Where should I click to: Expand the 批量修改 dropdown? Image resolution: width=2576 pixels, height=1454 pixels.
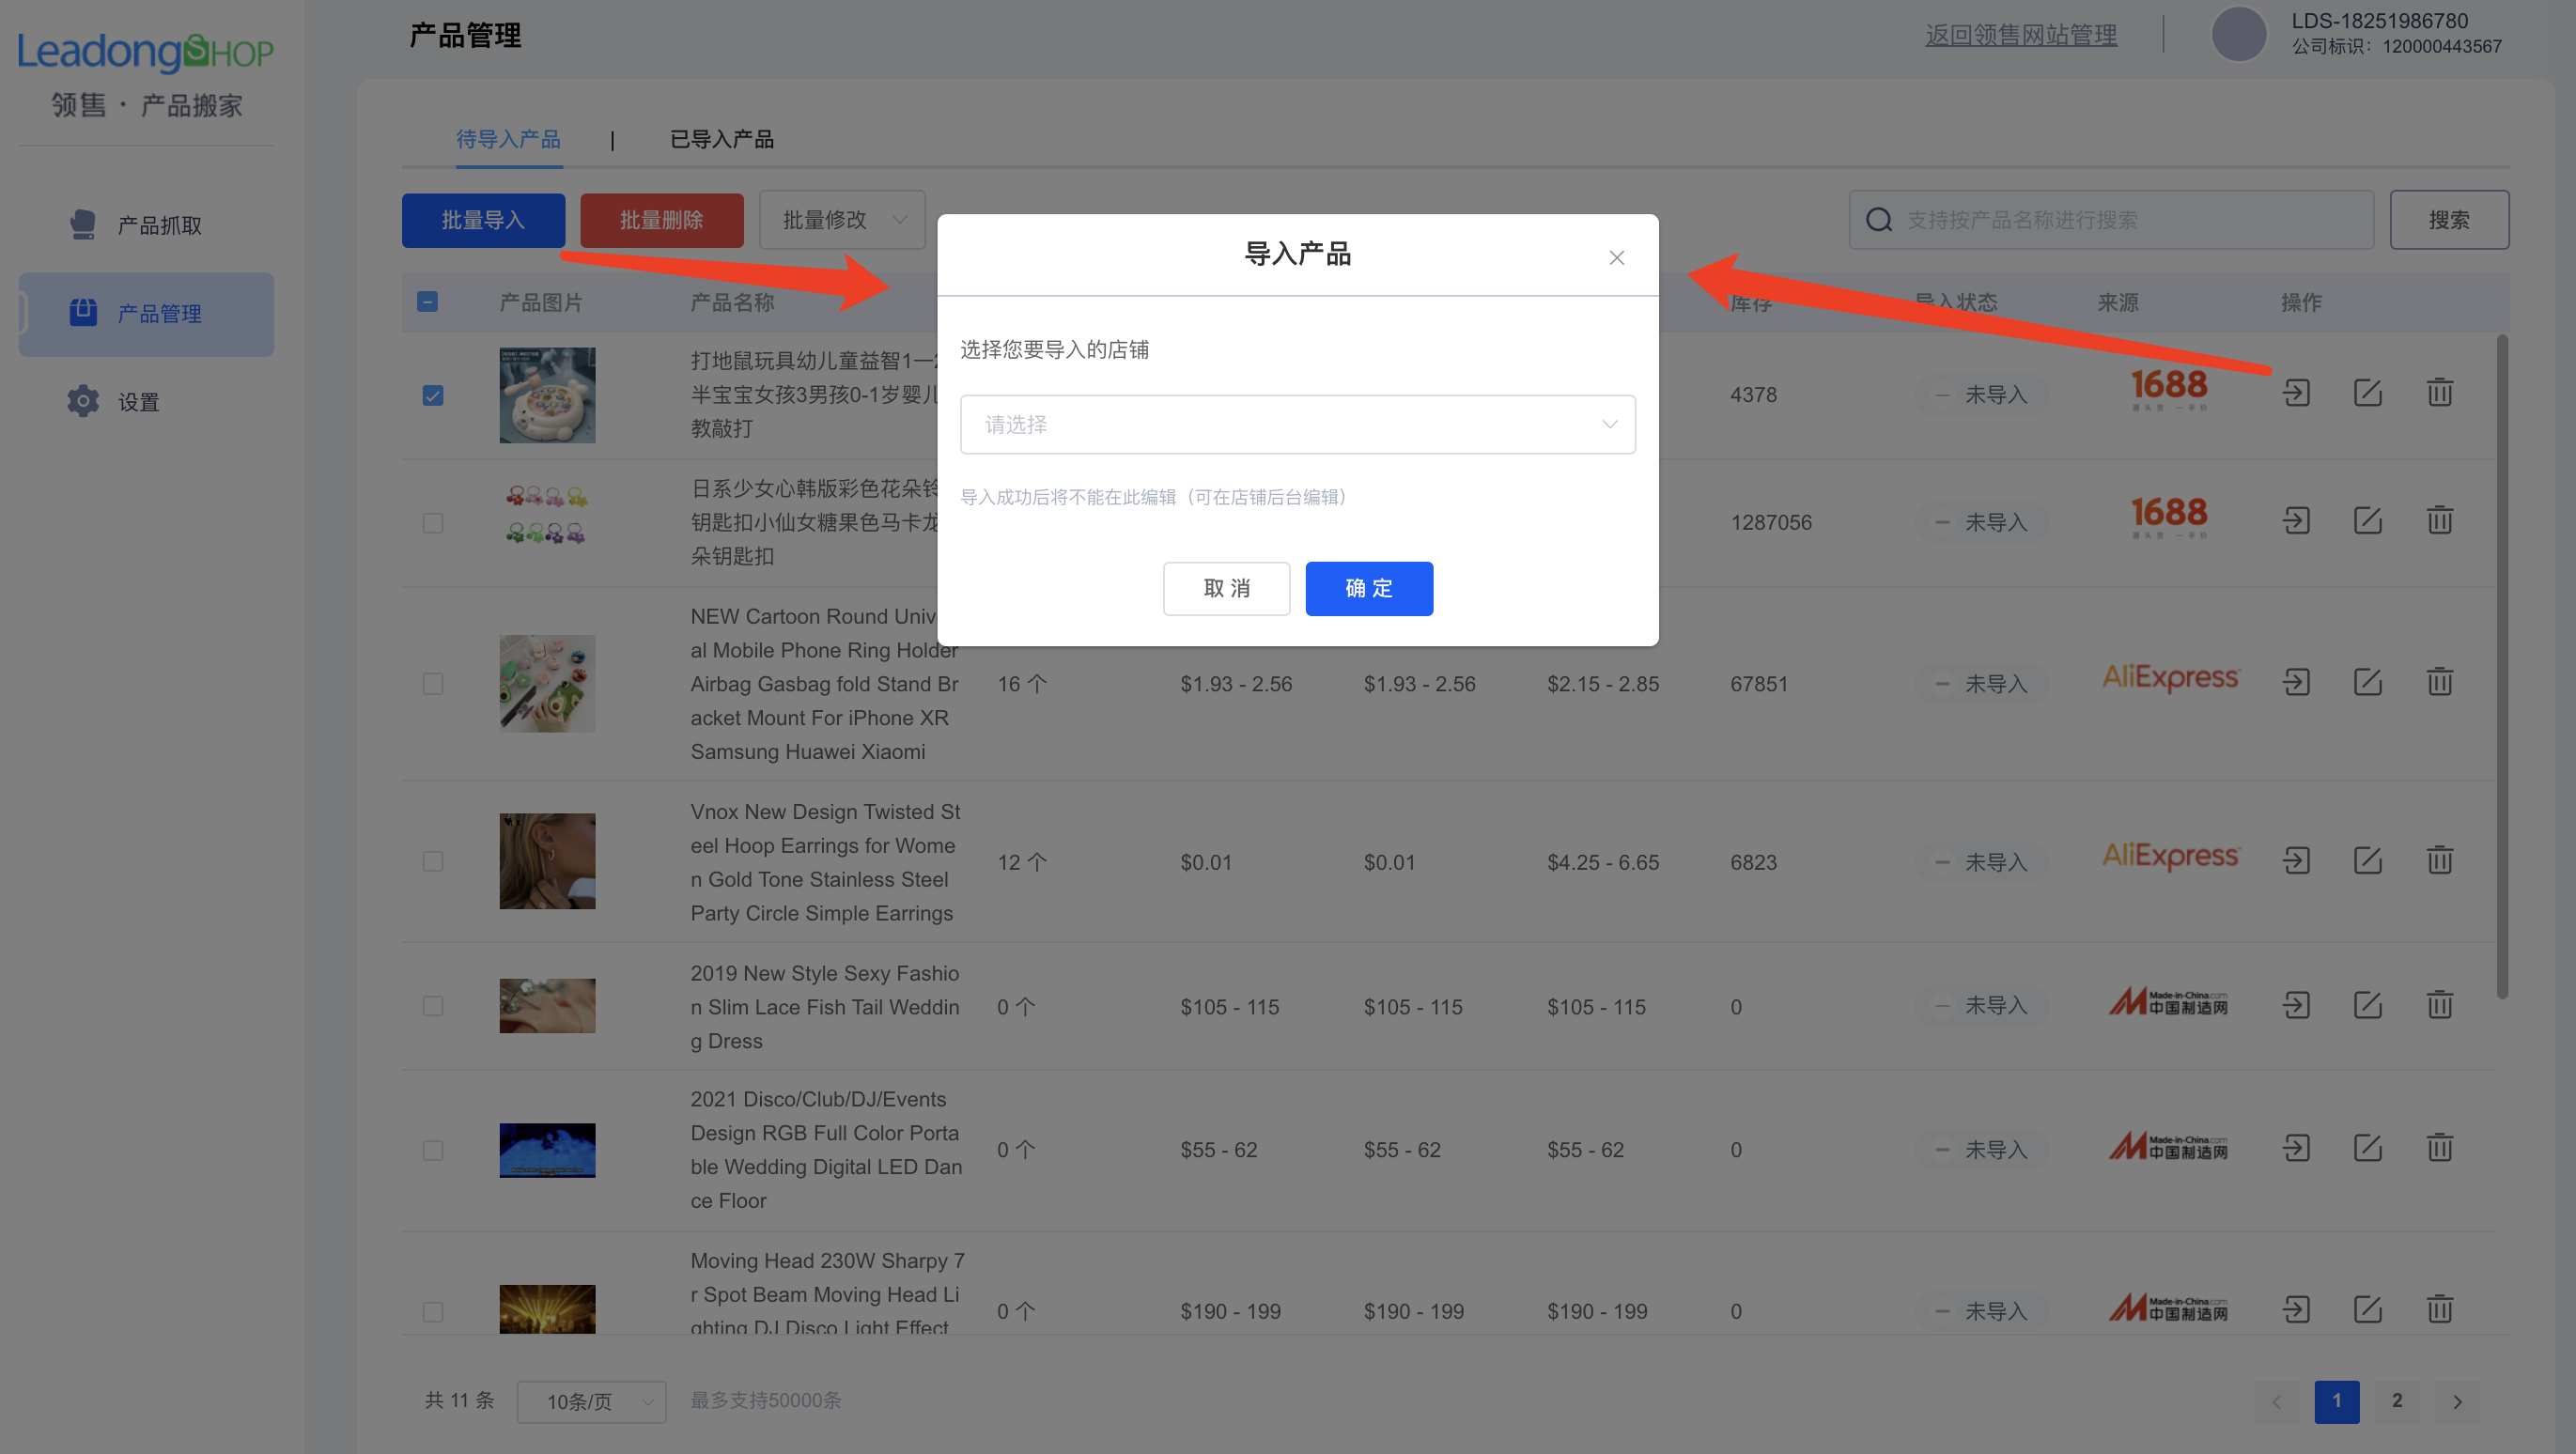point(841,219)
